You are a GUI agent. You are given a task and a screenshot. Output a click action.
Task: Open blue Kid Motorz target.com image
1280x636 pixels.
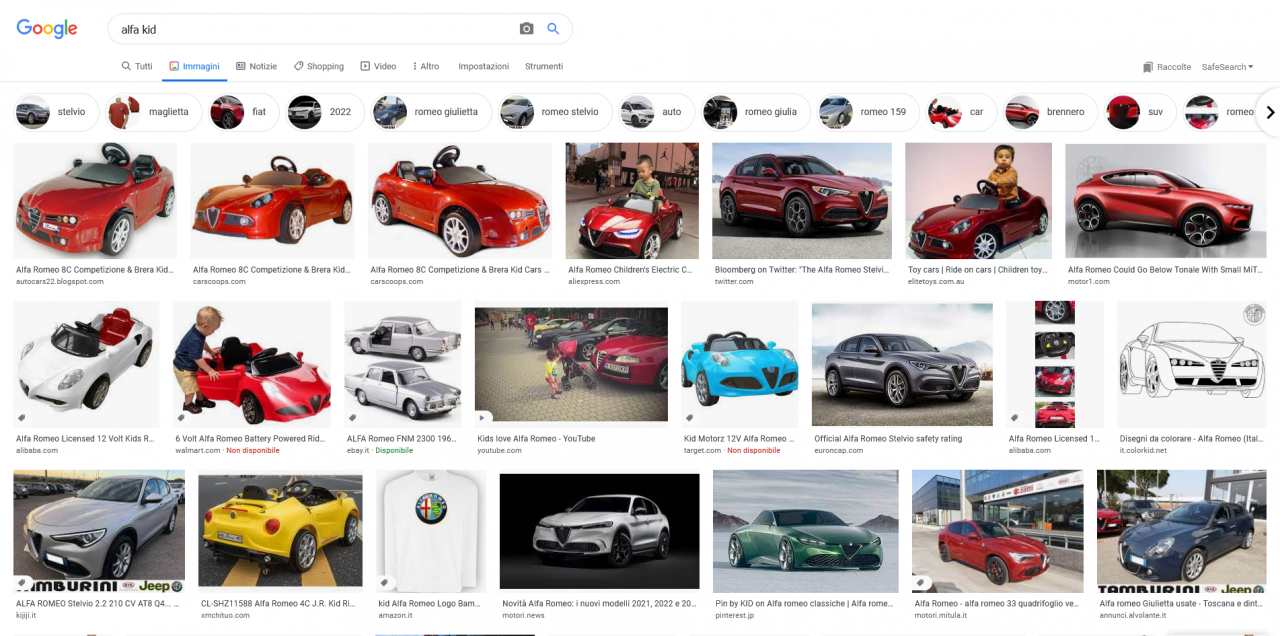click(x=740, y=365)
